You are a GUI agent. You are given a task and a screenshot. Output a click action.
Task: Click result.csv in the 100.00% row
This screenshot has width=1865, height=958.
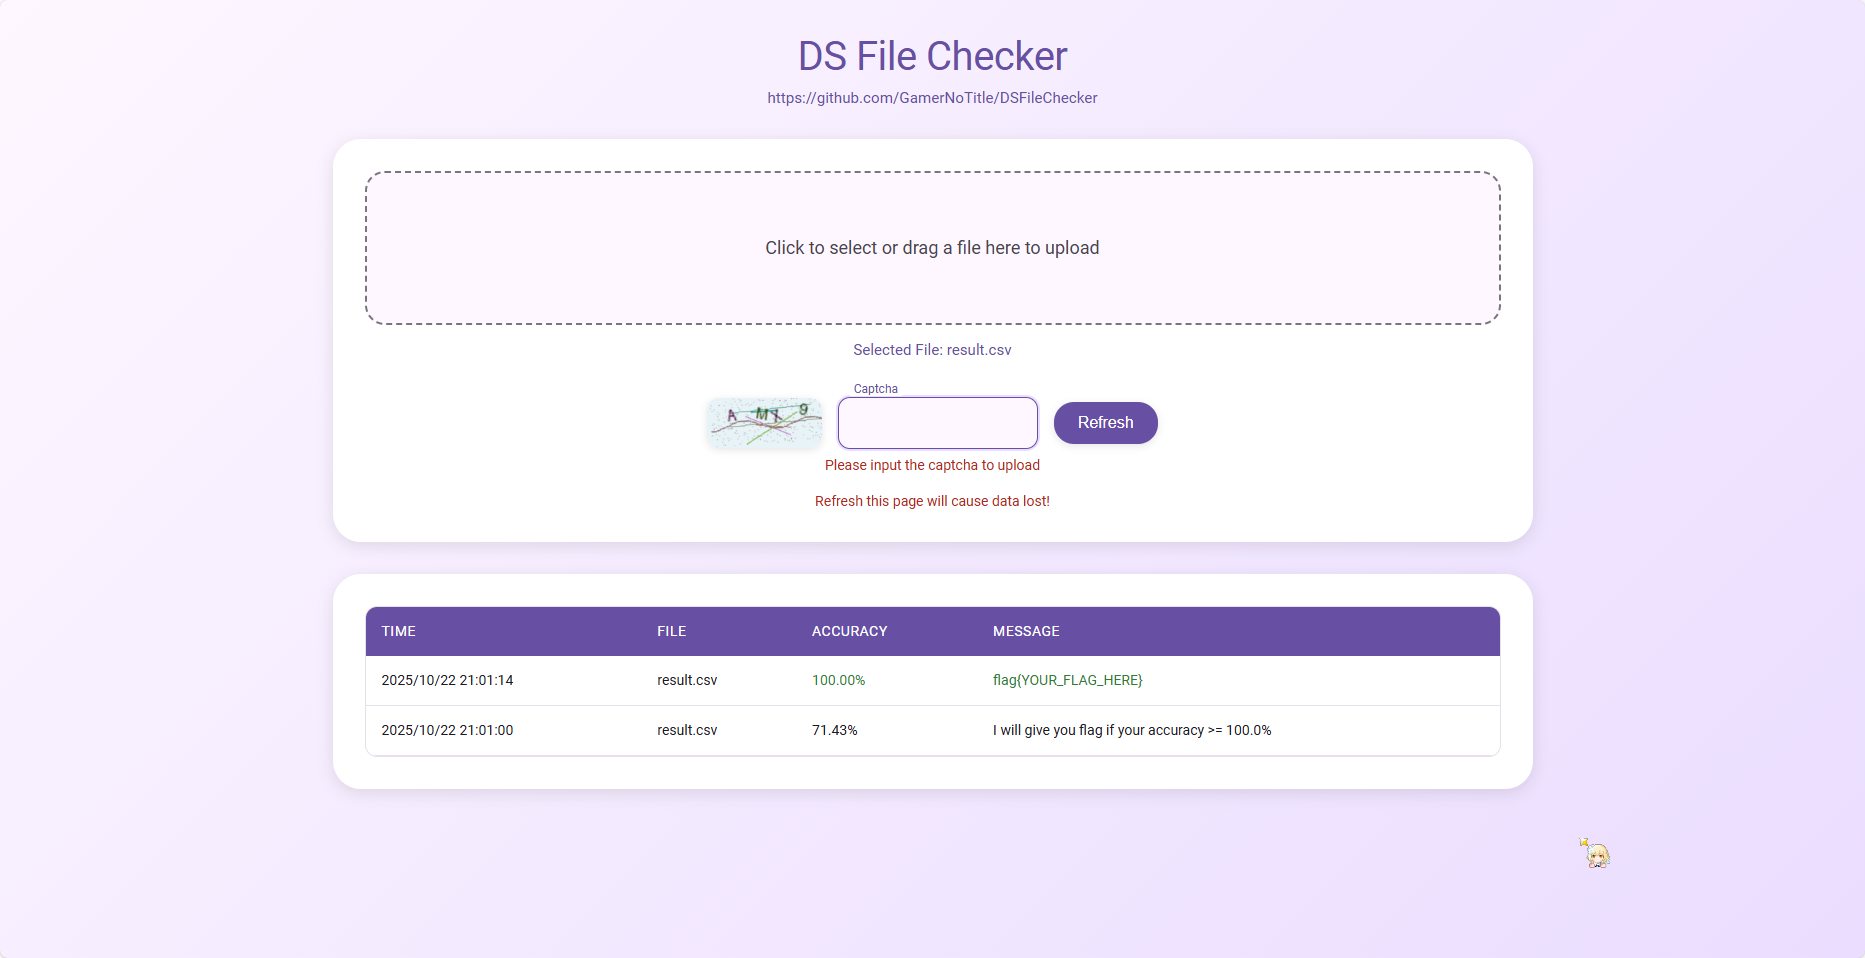(687, 680)
